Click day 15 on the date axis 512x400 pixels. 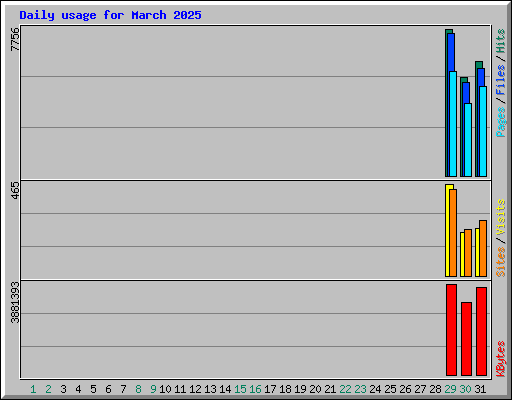click(240, 389)
